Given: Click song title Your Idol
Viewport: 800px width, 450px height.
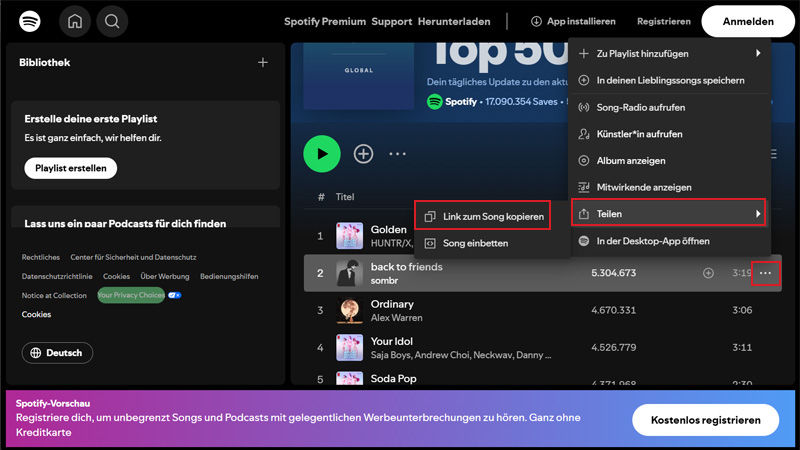Looking at the screenshot, I should (x=391, y=341).
